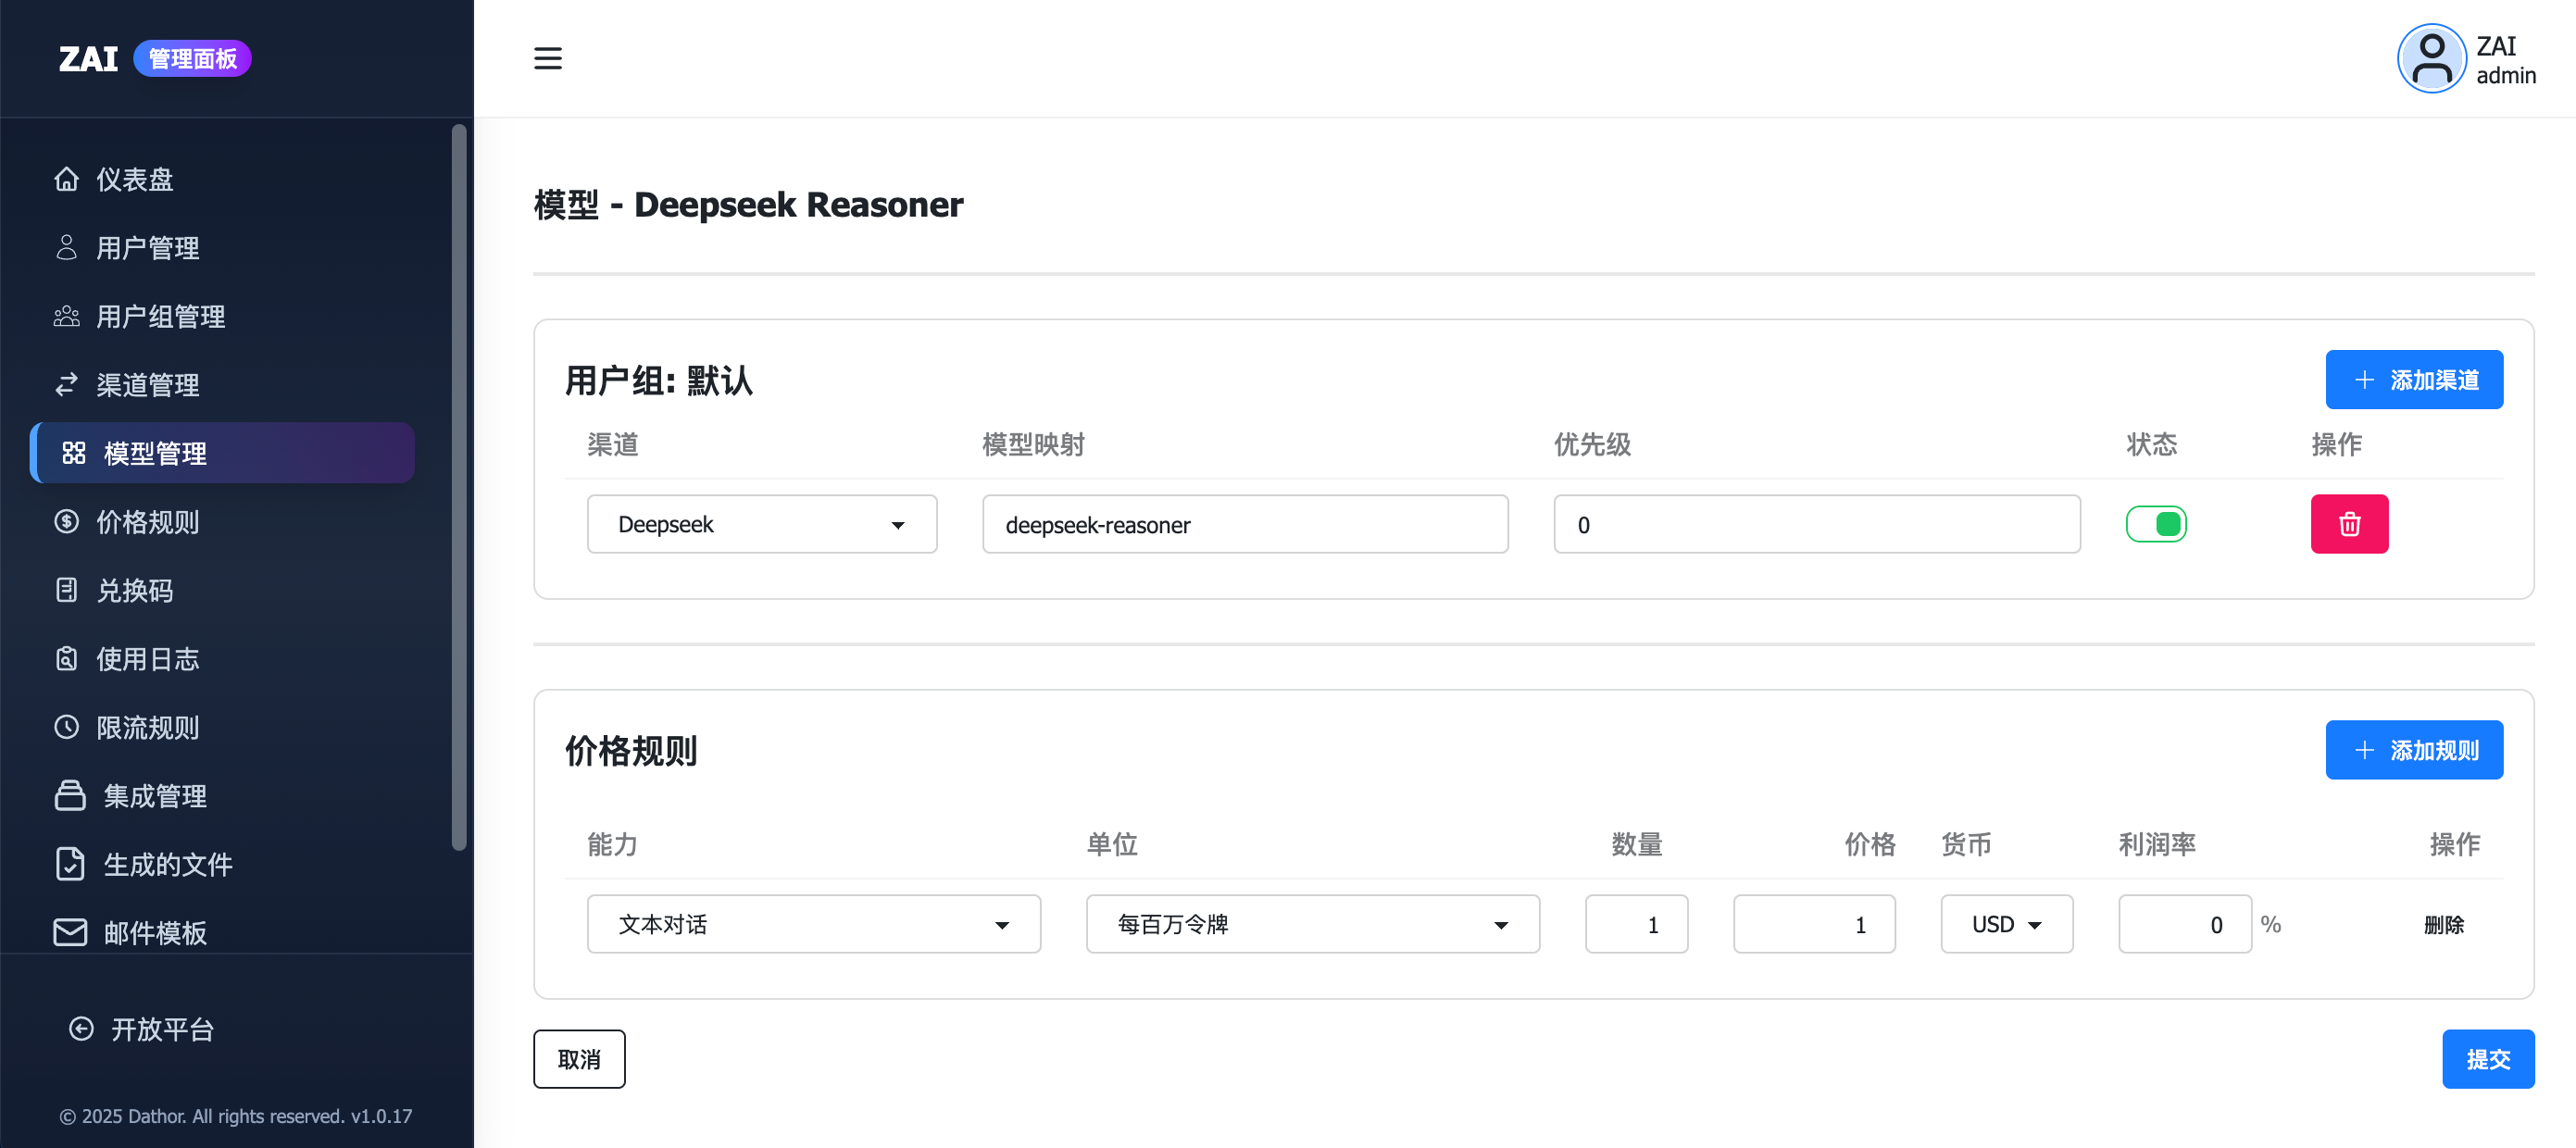This screenshot has height=1148, width=2576.
Task: Click the hamburger menu icon
Action: pos(547,58)
